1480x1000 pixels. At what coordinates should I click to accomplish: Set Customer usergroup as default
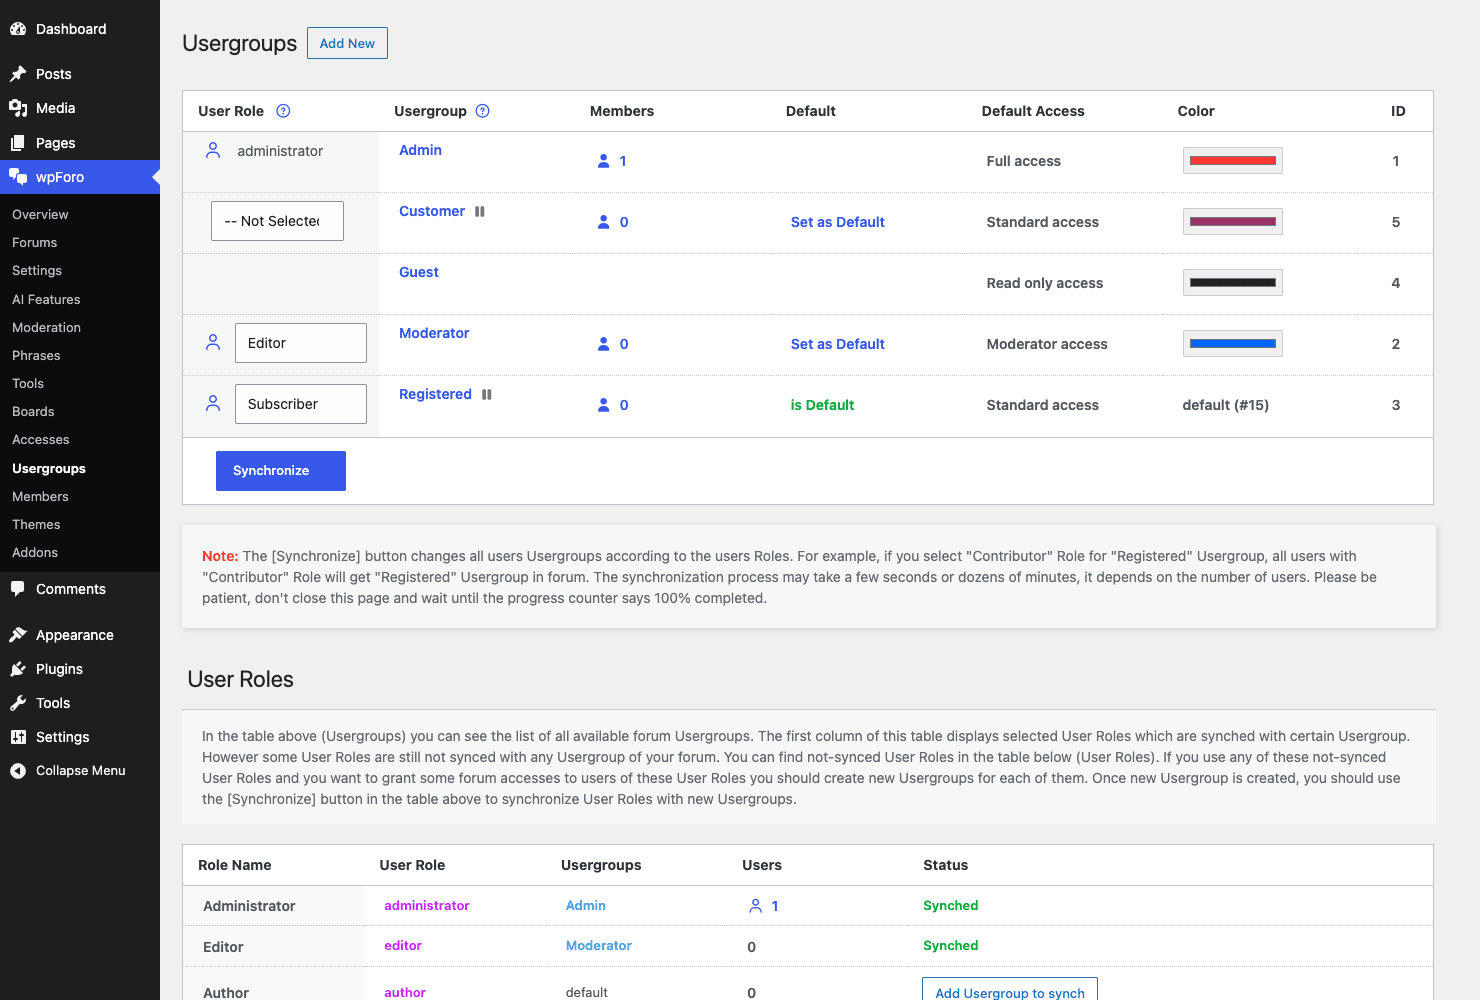(838, 222)
